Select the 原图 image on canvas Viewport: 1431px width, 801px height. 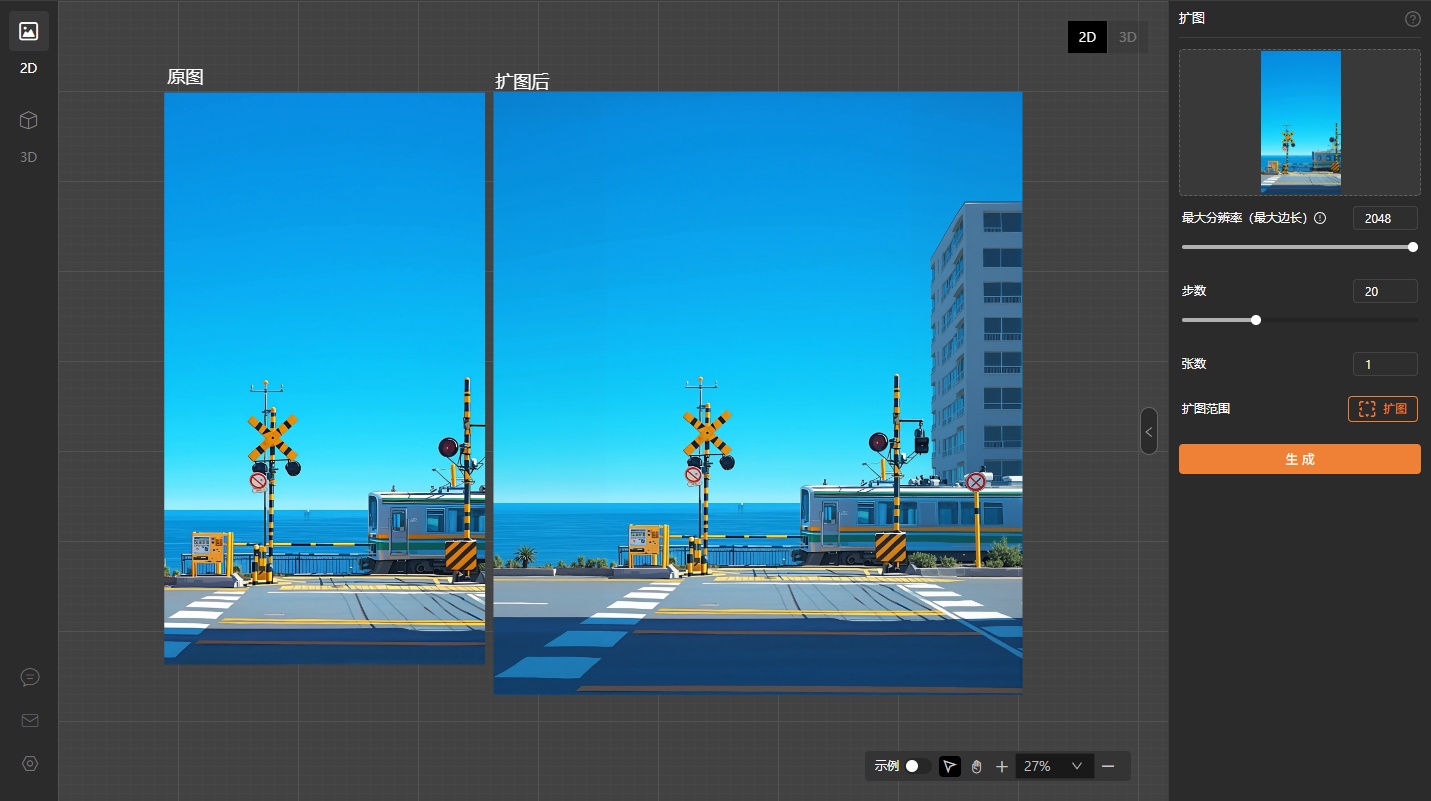324,378
